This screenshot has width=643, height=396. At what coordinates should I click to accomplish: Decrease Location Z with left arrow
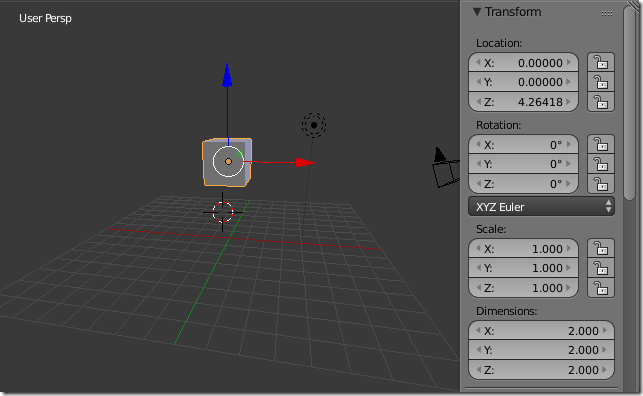[x=478, y=101]
